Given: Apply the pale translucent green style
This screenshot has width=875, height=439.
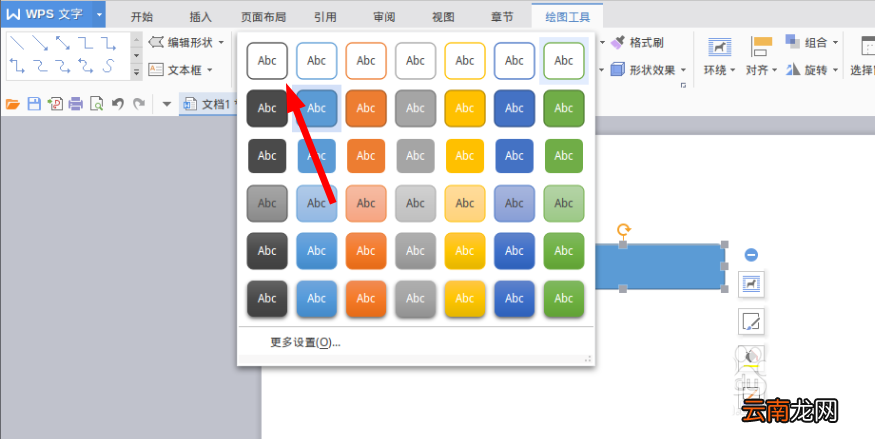Looking at the screenshot, I should pyautogui.click(x=564, y=203).
